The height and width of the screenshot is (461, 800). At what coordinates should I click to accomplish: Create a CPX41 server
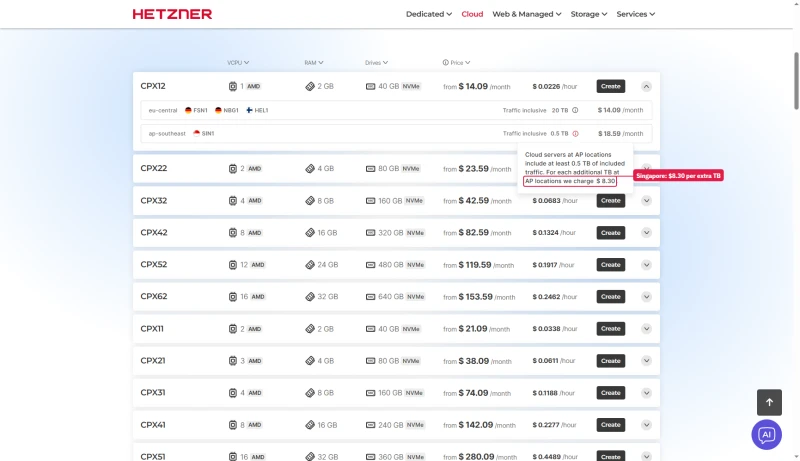point(611,425)
